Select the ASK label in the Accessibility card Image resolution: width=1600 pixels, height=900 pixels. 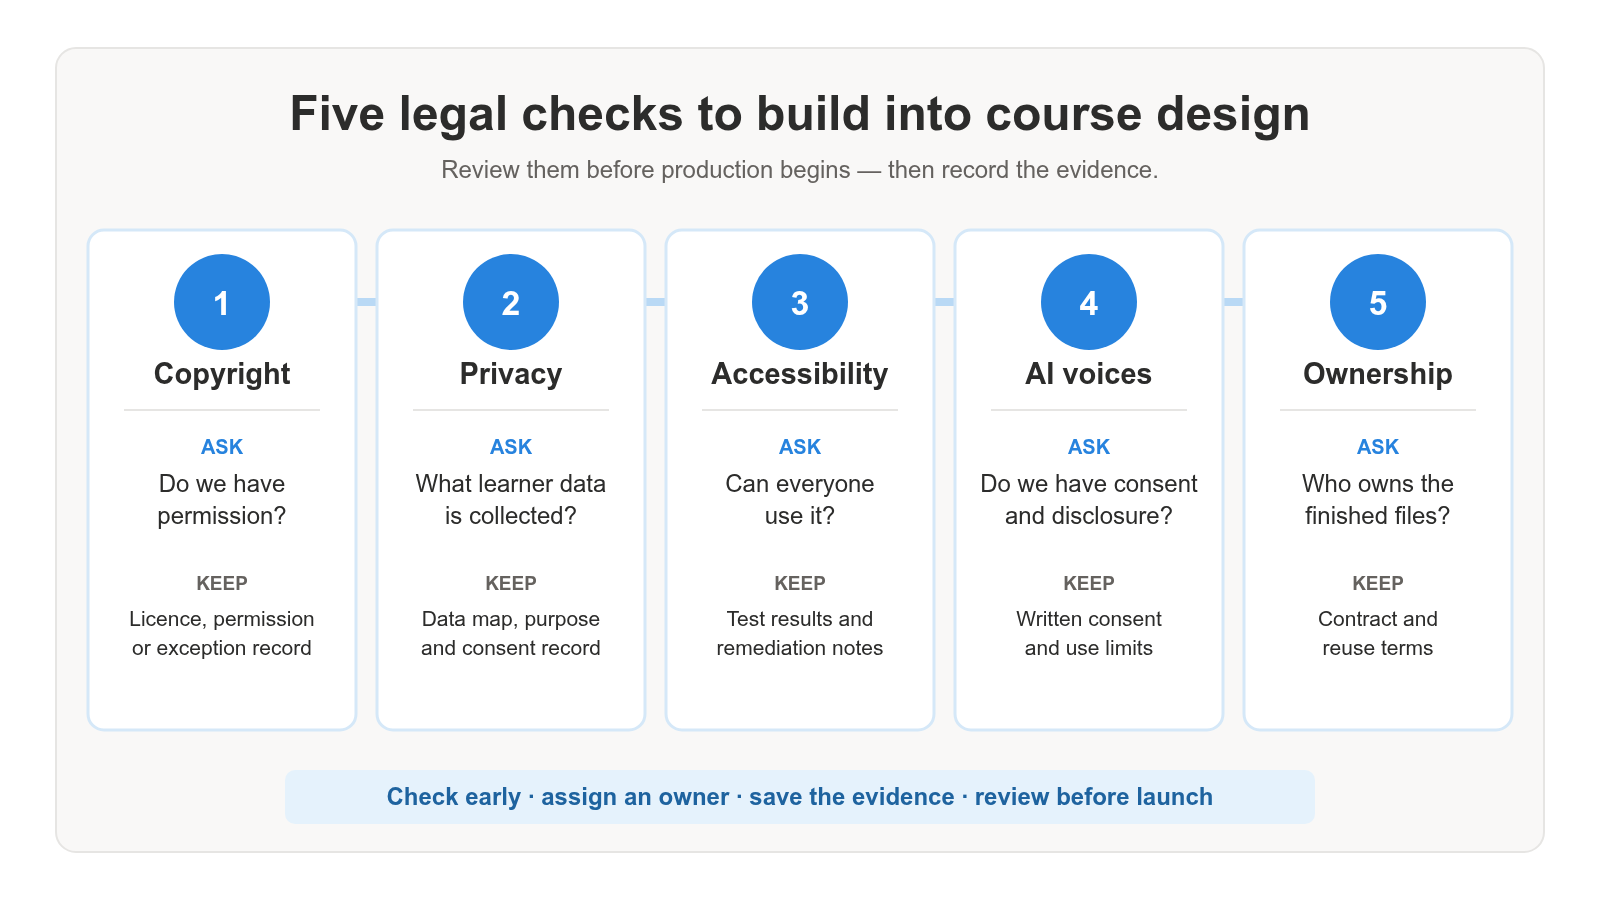click(x=800, y=447)
